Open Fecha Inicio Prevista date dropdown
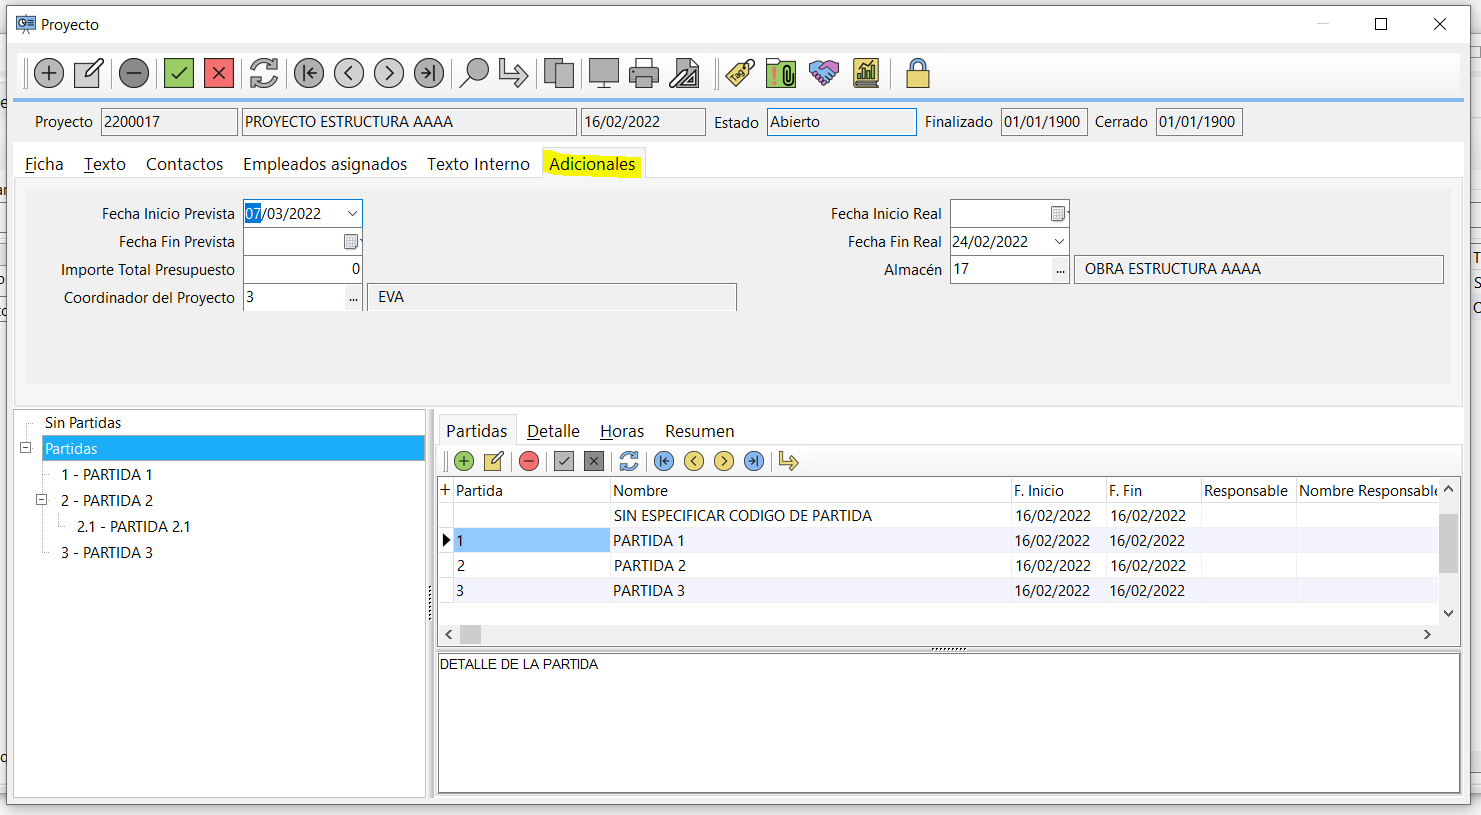The image size is (1481, 815). click(x=352, y=214)
